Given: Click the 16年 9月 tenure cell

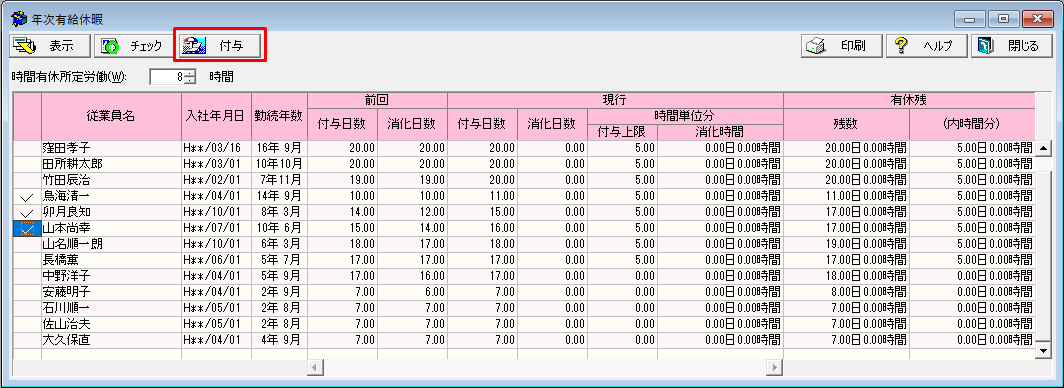Looking at the screenshot, I should point(279,148).
